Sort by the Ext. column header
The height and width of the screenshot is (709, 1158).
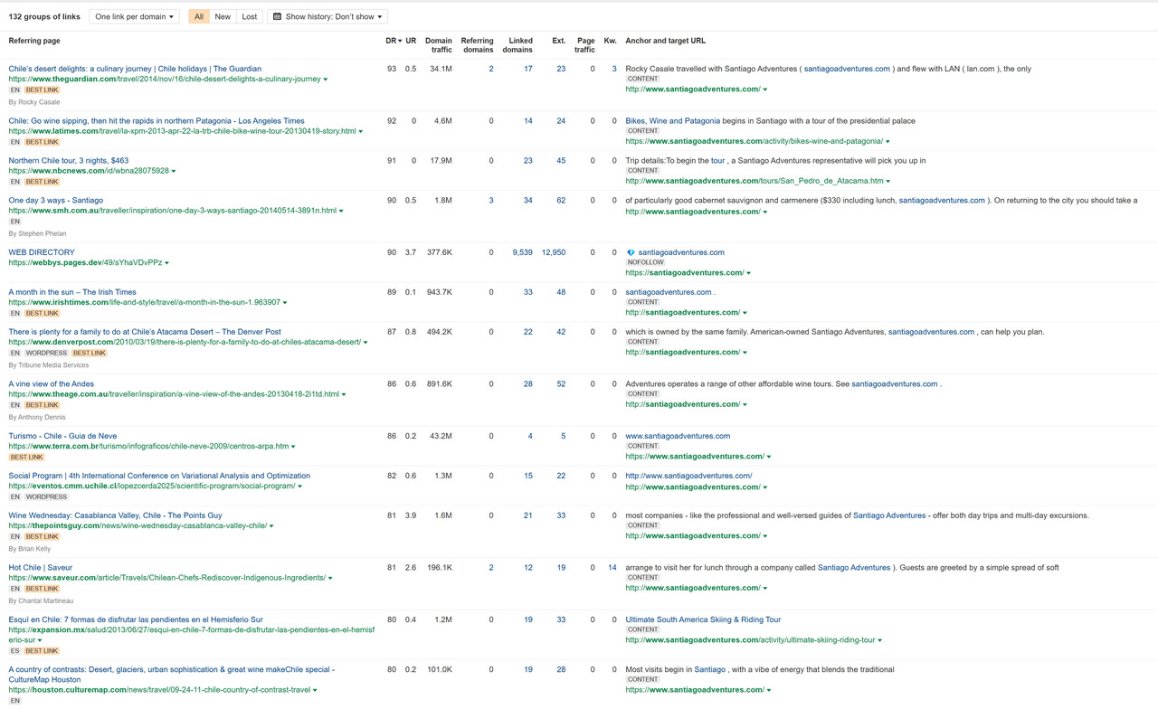pos(558,41)
